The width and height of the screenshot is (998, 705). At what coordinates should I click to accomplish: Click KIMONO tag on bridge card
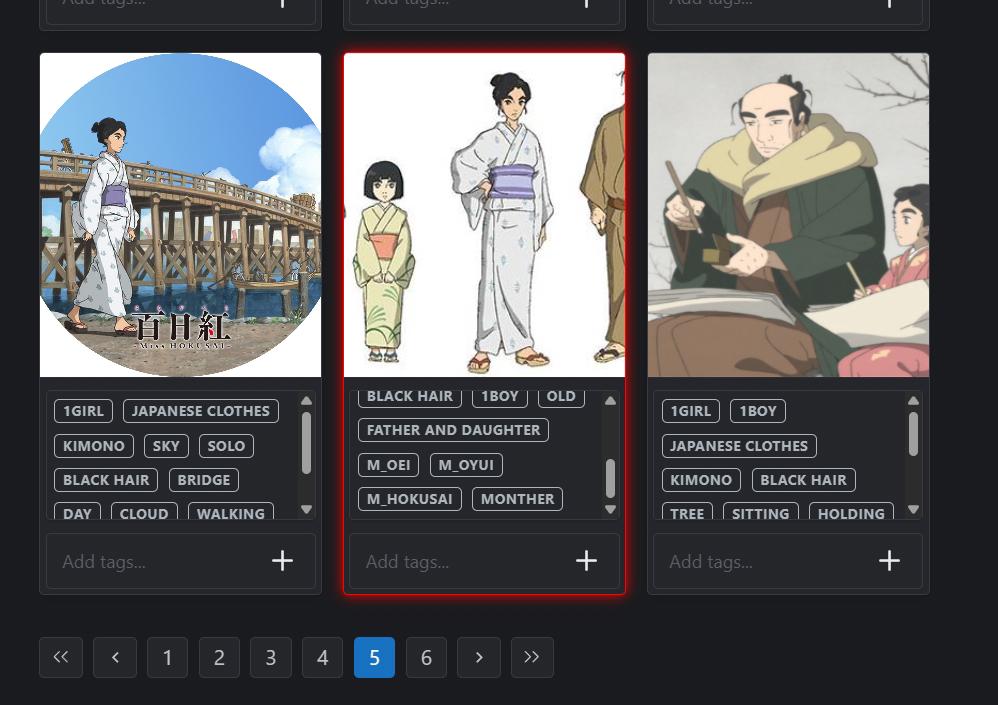click(x=94, y=446)
